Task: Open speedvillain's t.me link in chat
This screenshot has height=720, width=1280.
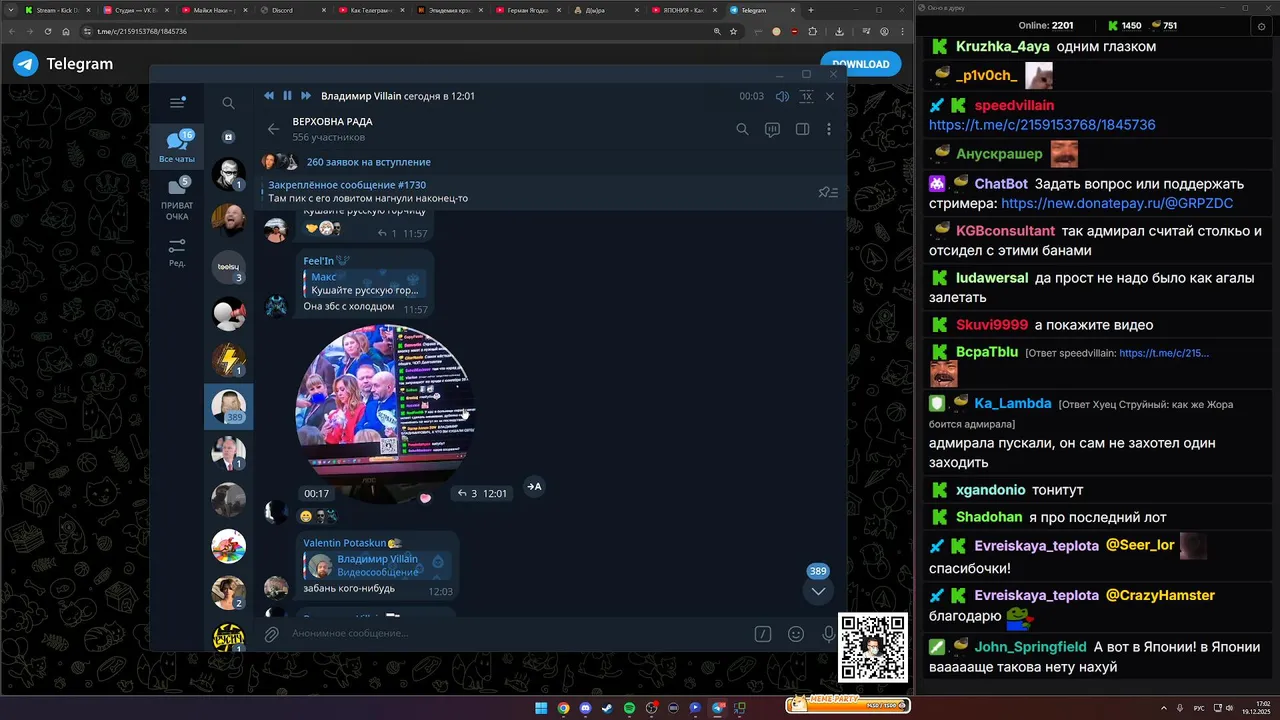Action: tap(1042, 125)
